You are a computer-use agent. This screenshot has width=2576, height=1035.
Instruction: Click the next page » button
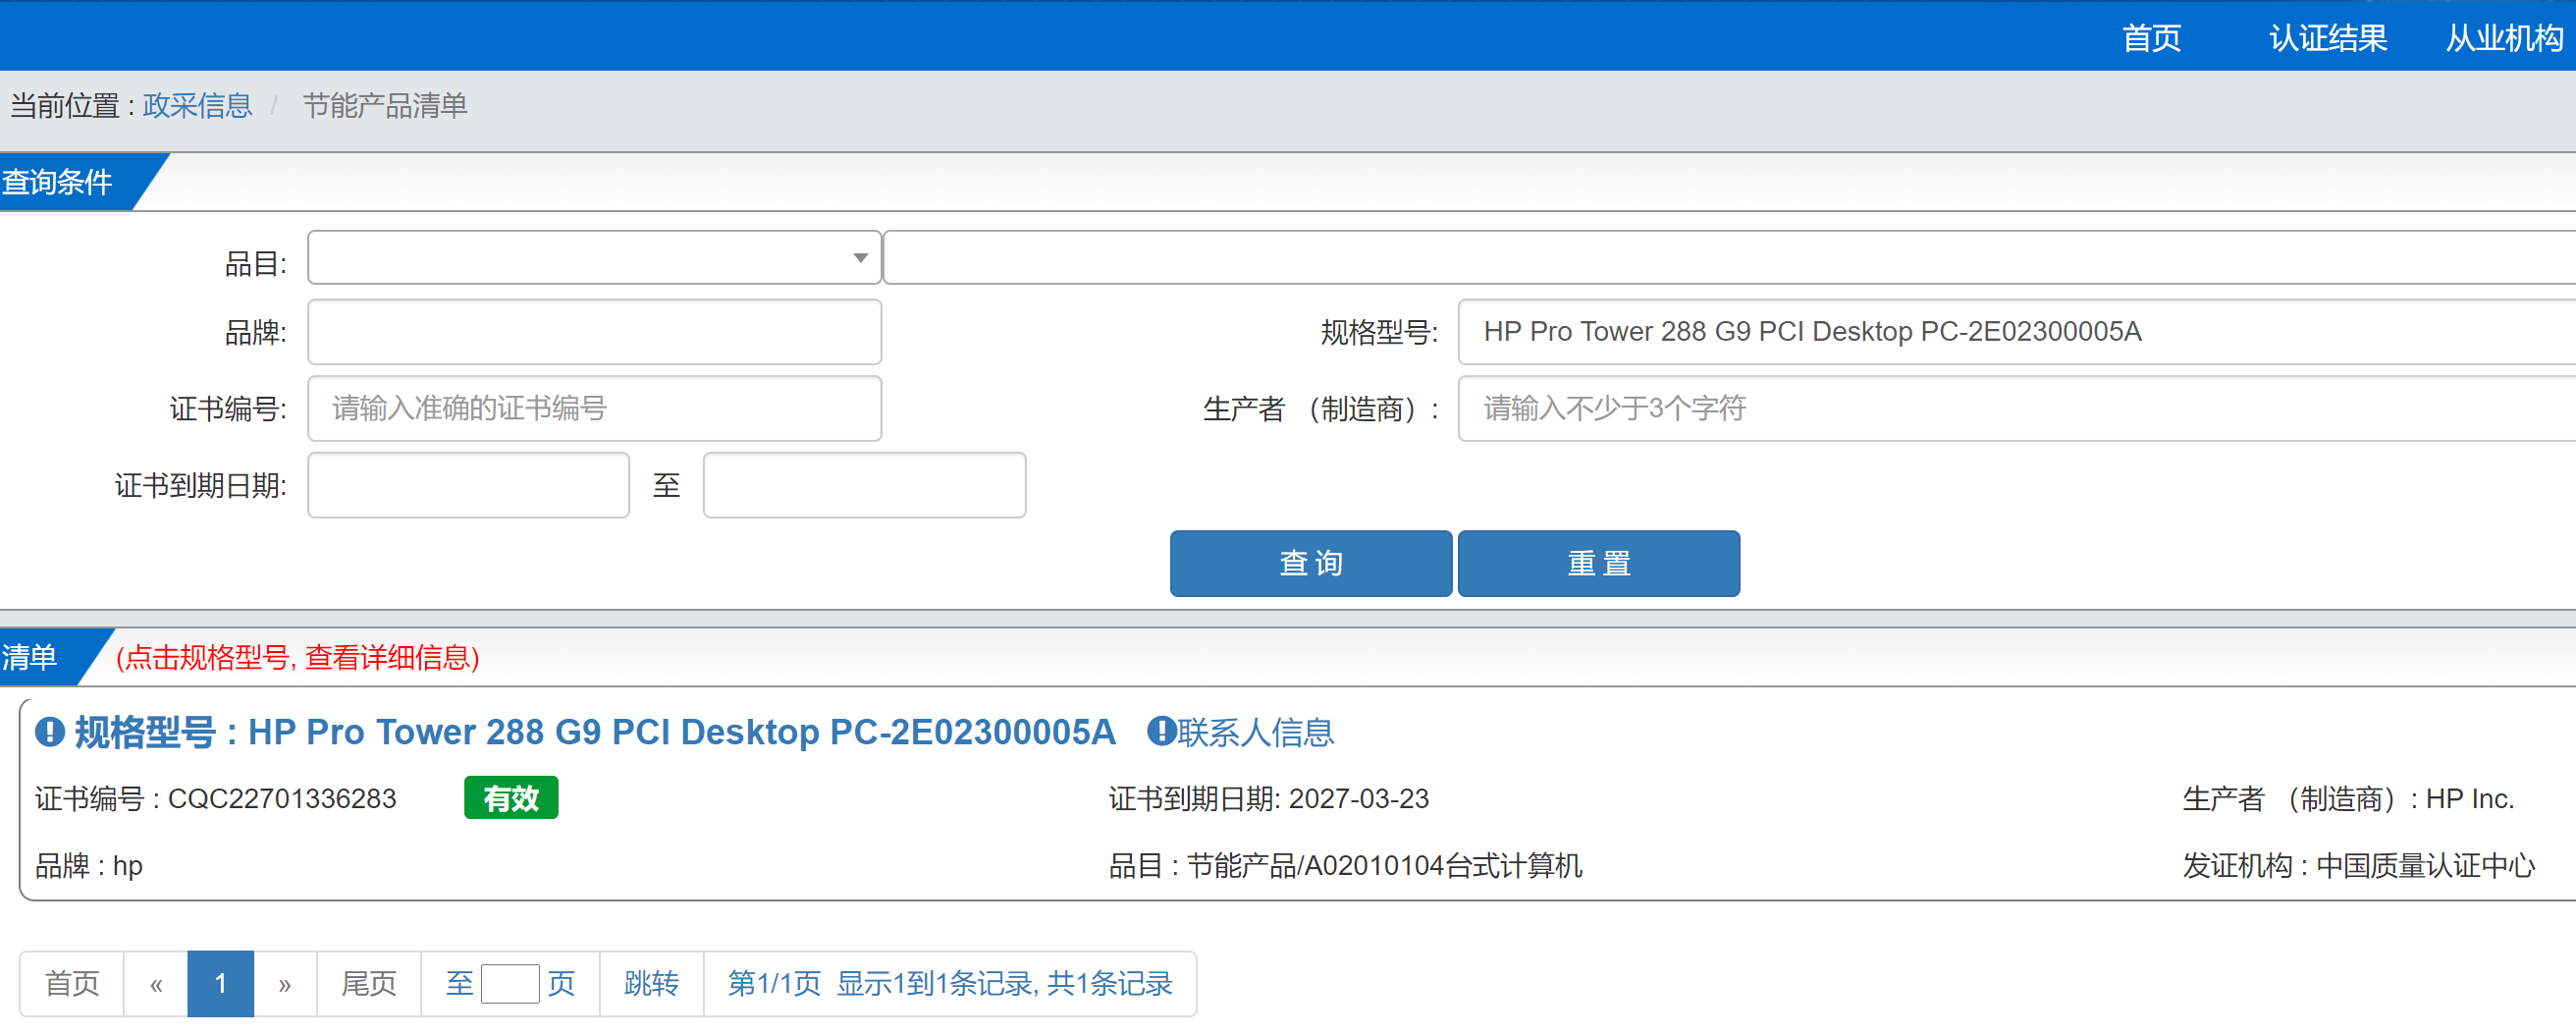pos(285,984)
